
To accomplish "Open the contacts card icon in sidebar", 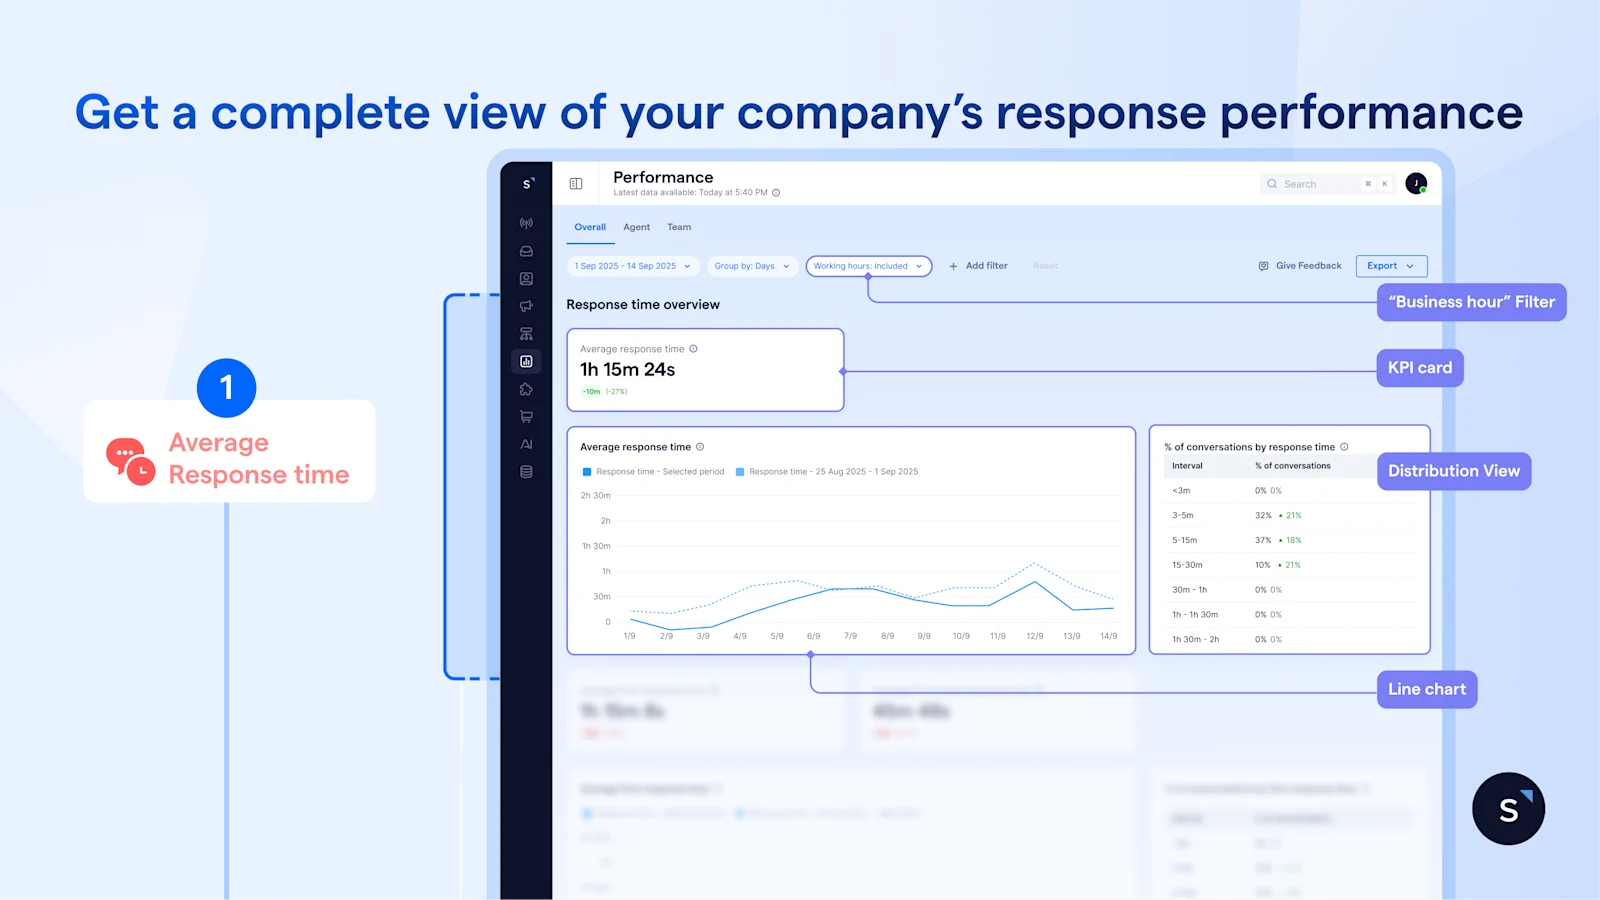I will pyautogui.click(x=527, y=277).
